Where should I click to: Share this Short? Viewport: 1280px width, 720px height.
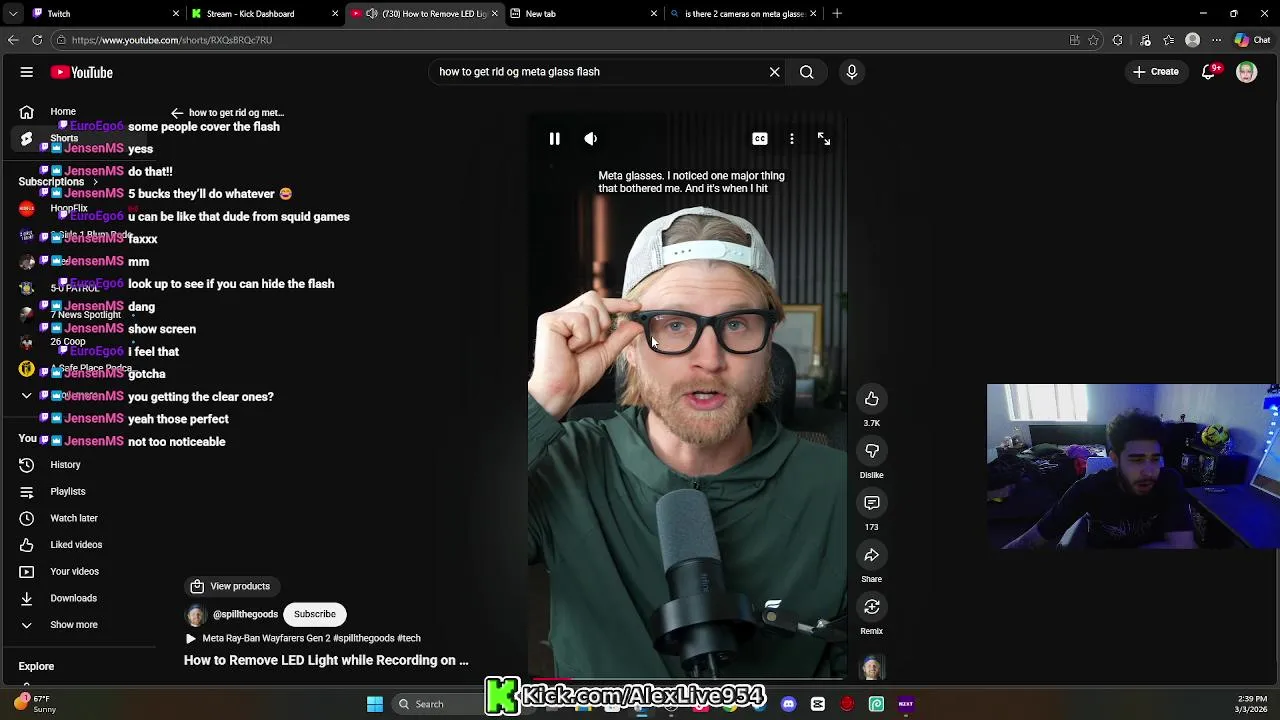872,555
